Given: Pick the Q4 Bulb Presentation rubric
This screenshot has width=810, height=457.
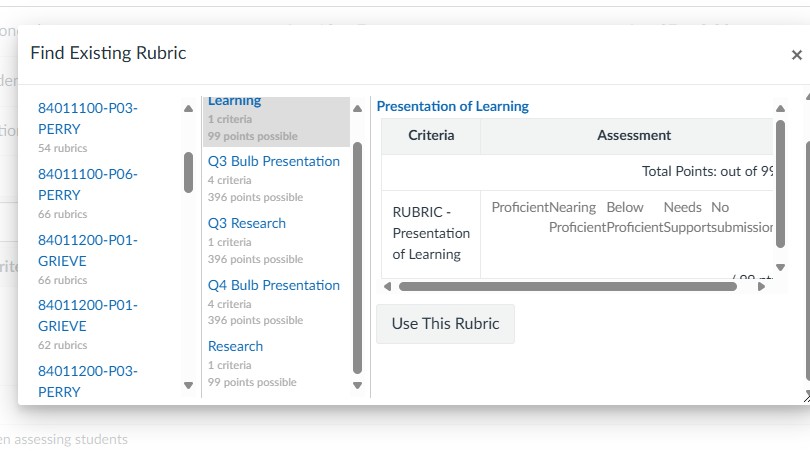Looking at the screenshot, I should pyautogui.click(x=273, y=285).
